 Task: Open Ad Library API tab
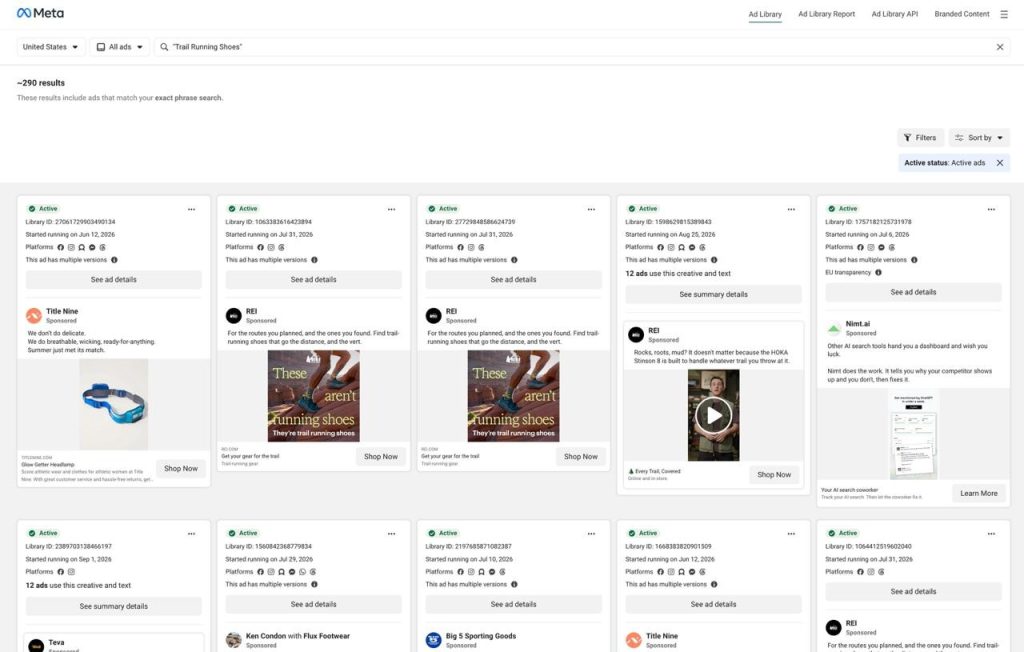pyautogui.click(x=895, y=14)
